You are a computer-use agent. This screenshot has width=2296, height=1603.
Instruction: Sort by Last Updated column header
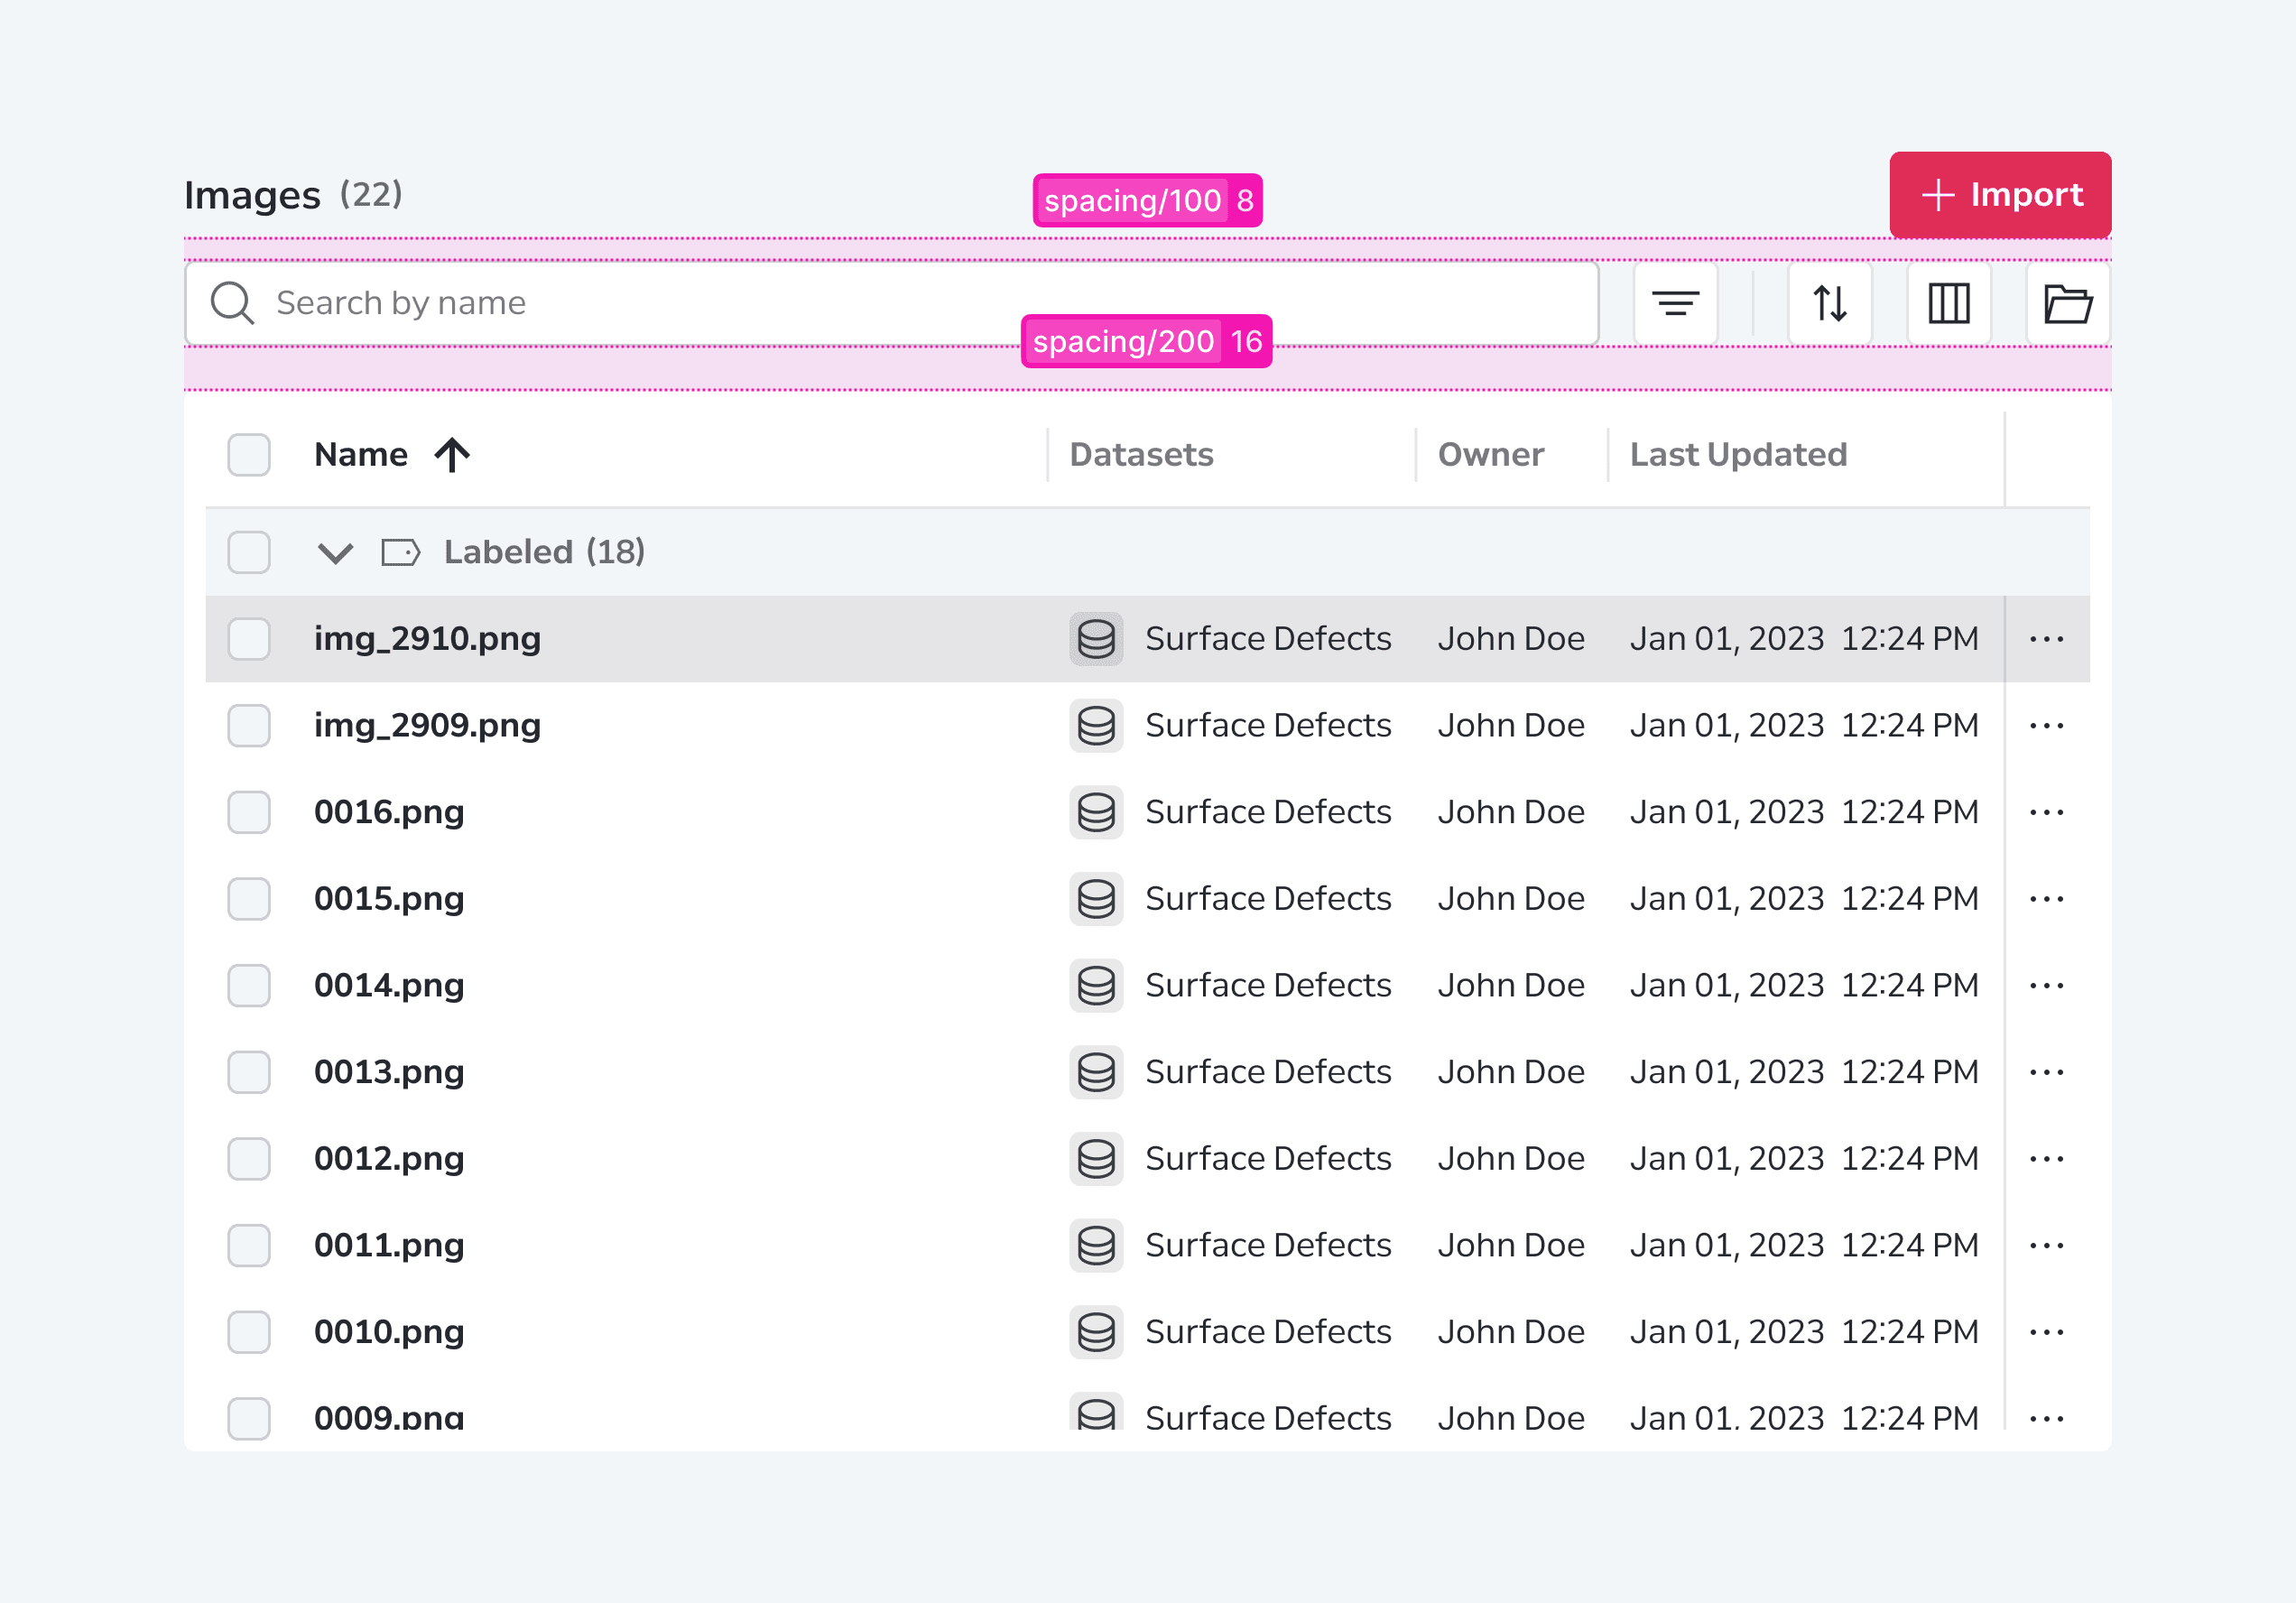(x=1739, y=455)
